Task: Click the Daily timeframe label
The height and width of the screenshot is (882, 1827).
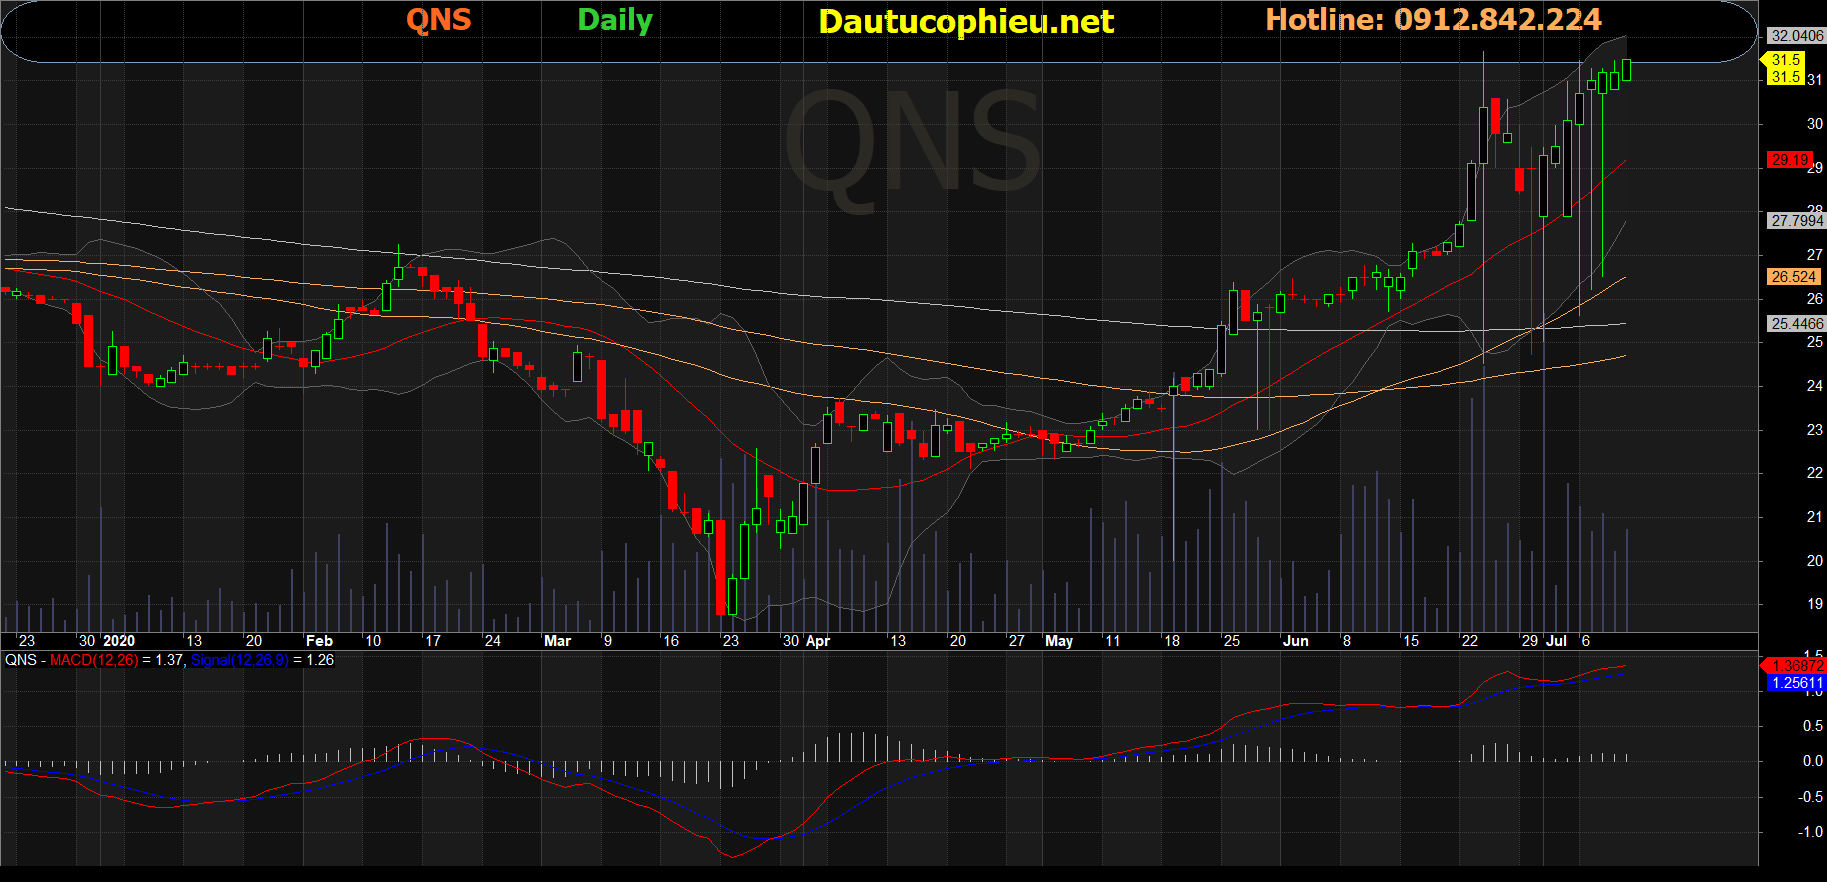Action: [x=615, y=21]
